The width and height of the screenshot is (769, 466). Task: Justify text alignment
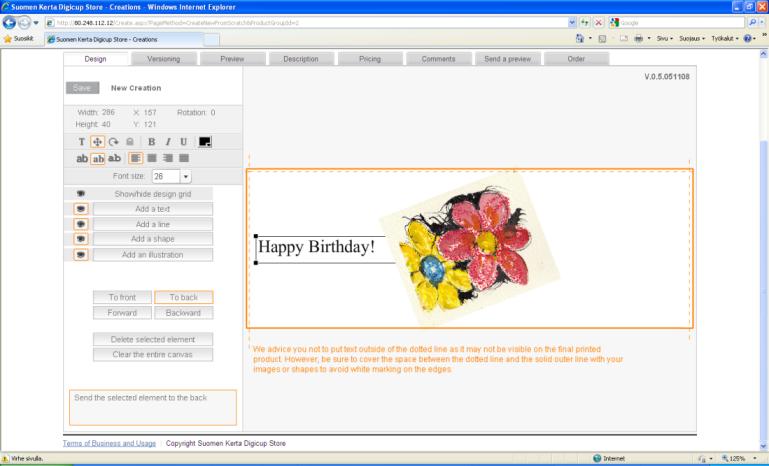(184, 158)
